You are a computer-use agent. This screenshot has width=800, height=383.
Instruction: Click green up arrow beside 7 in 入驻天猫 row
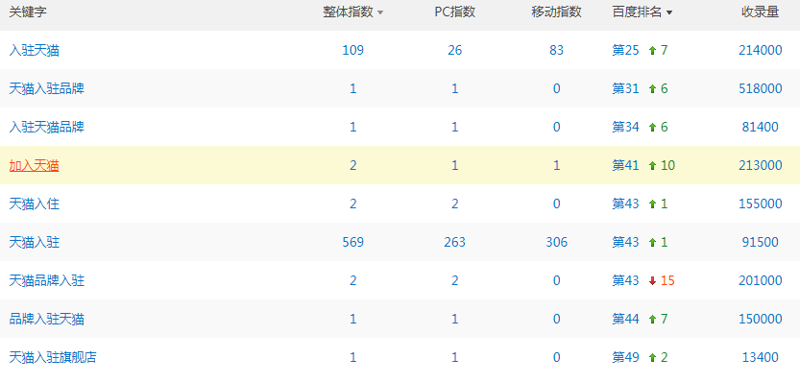(x=652, y=50)
